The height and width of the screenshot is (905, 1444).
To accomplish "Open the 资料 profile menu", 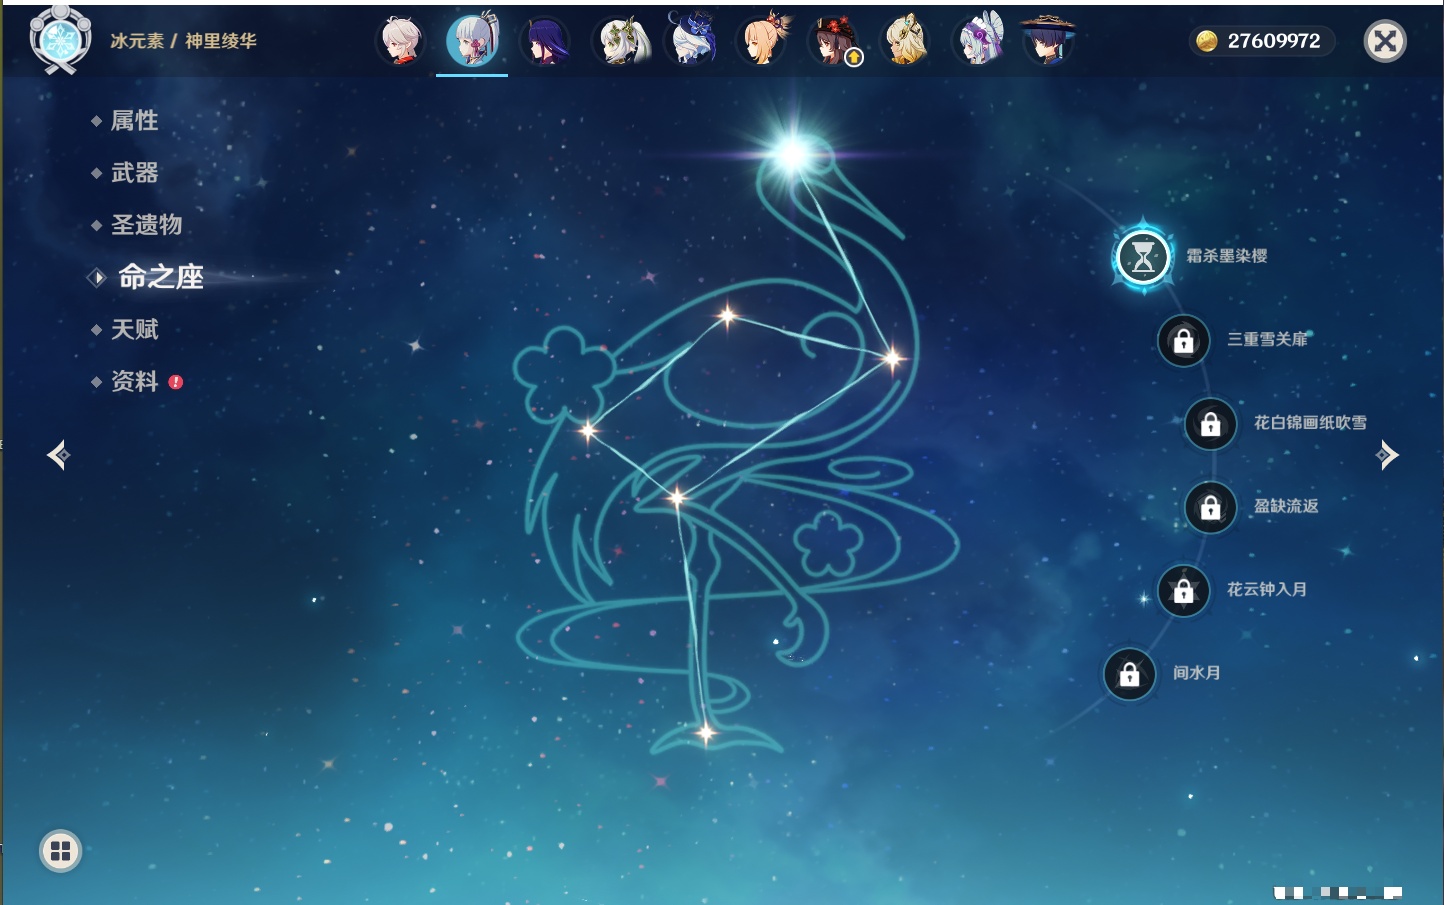I will click(x=134, y=381).
